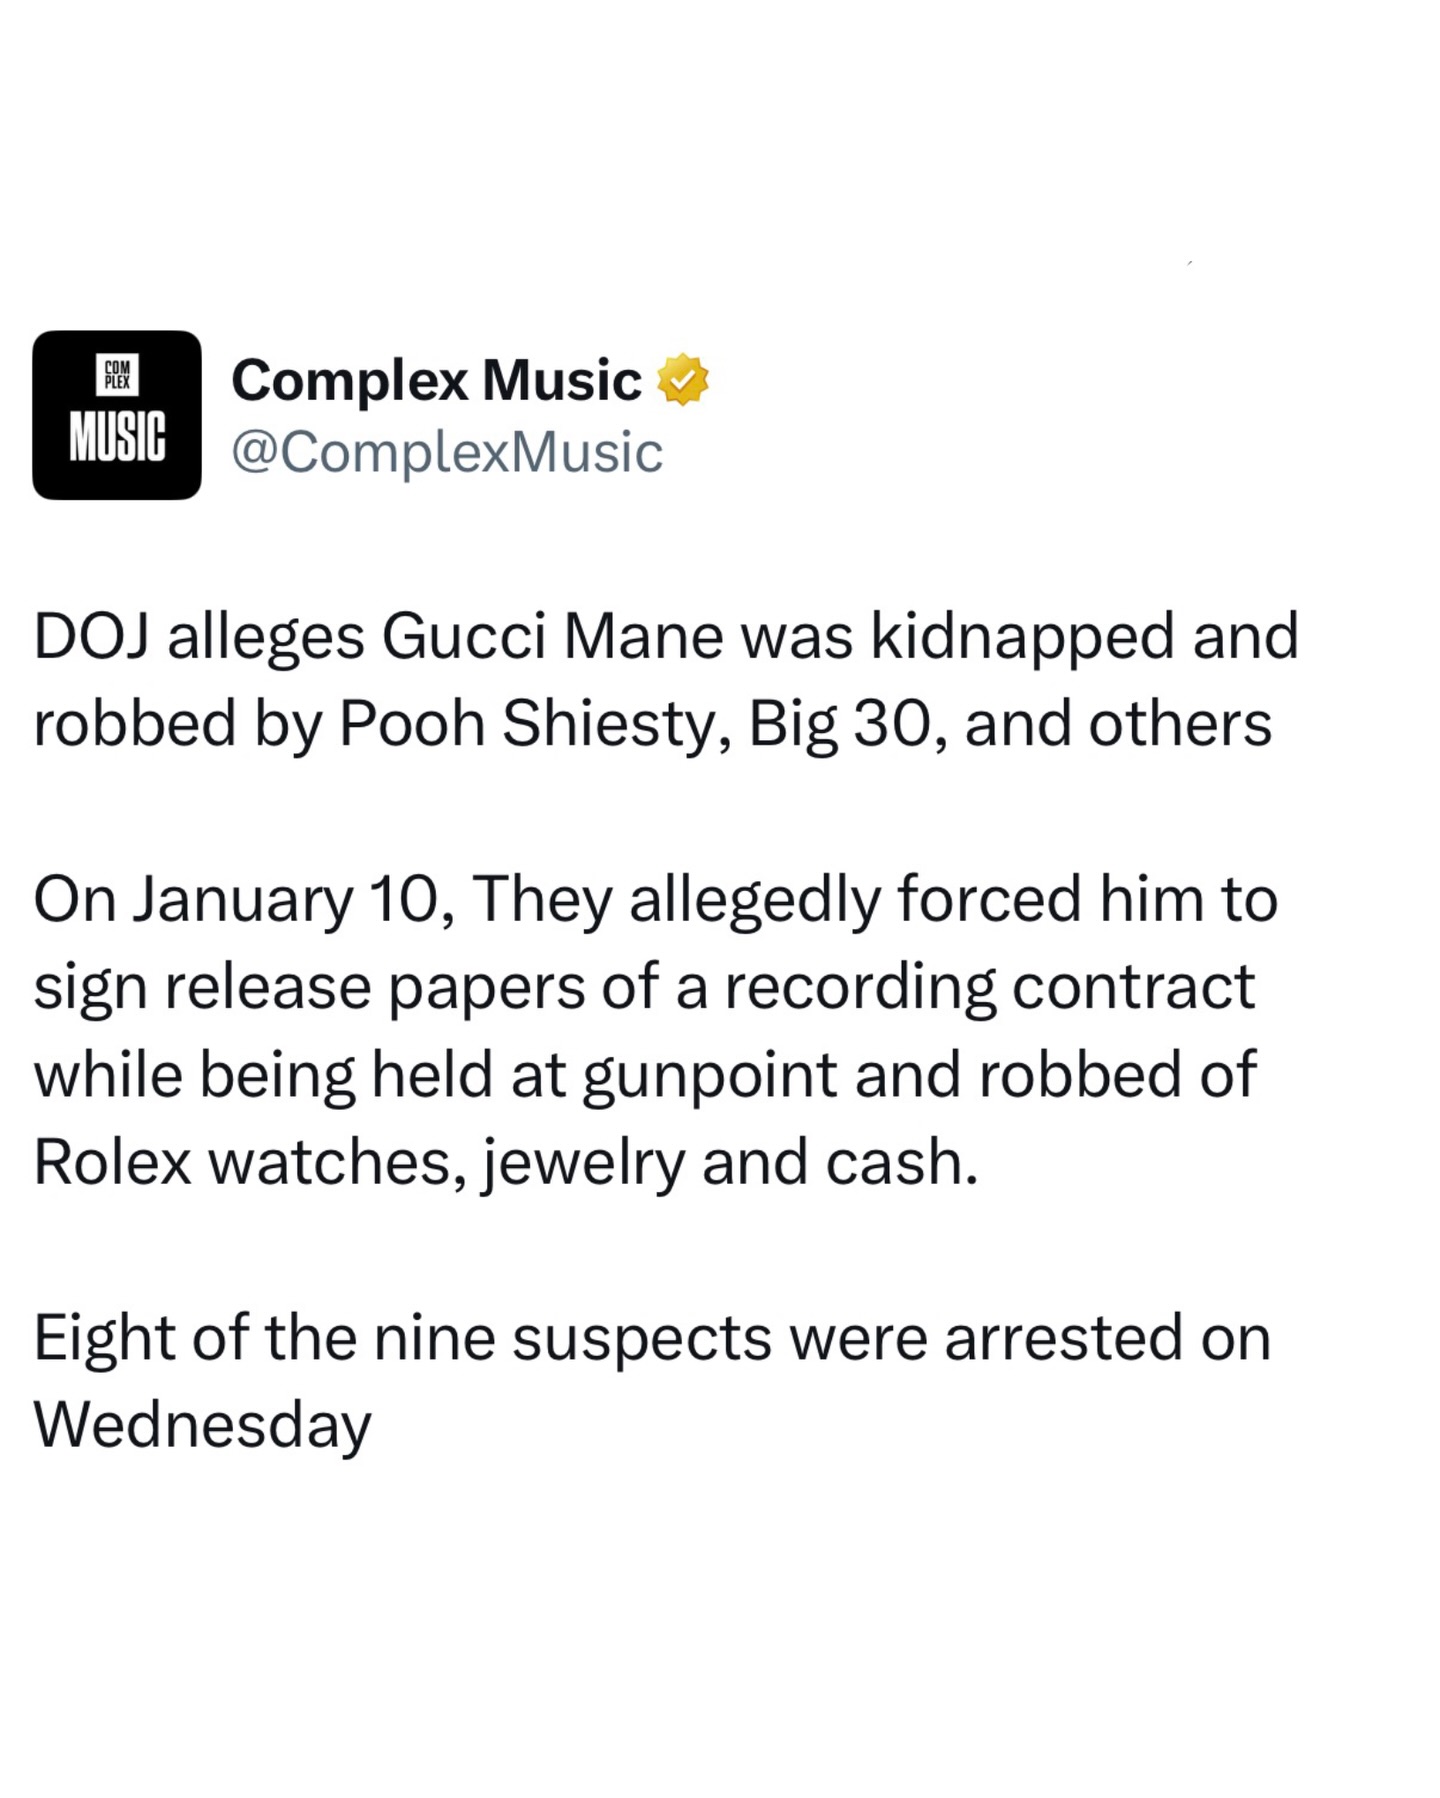The height and width of the screenshot is (1798, 1440).
Task: Click the word 'kidnapped'
Action: pos(1022,637)
